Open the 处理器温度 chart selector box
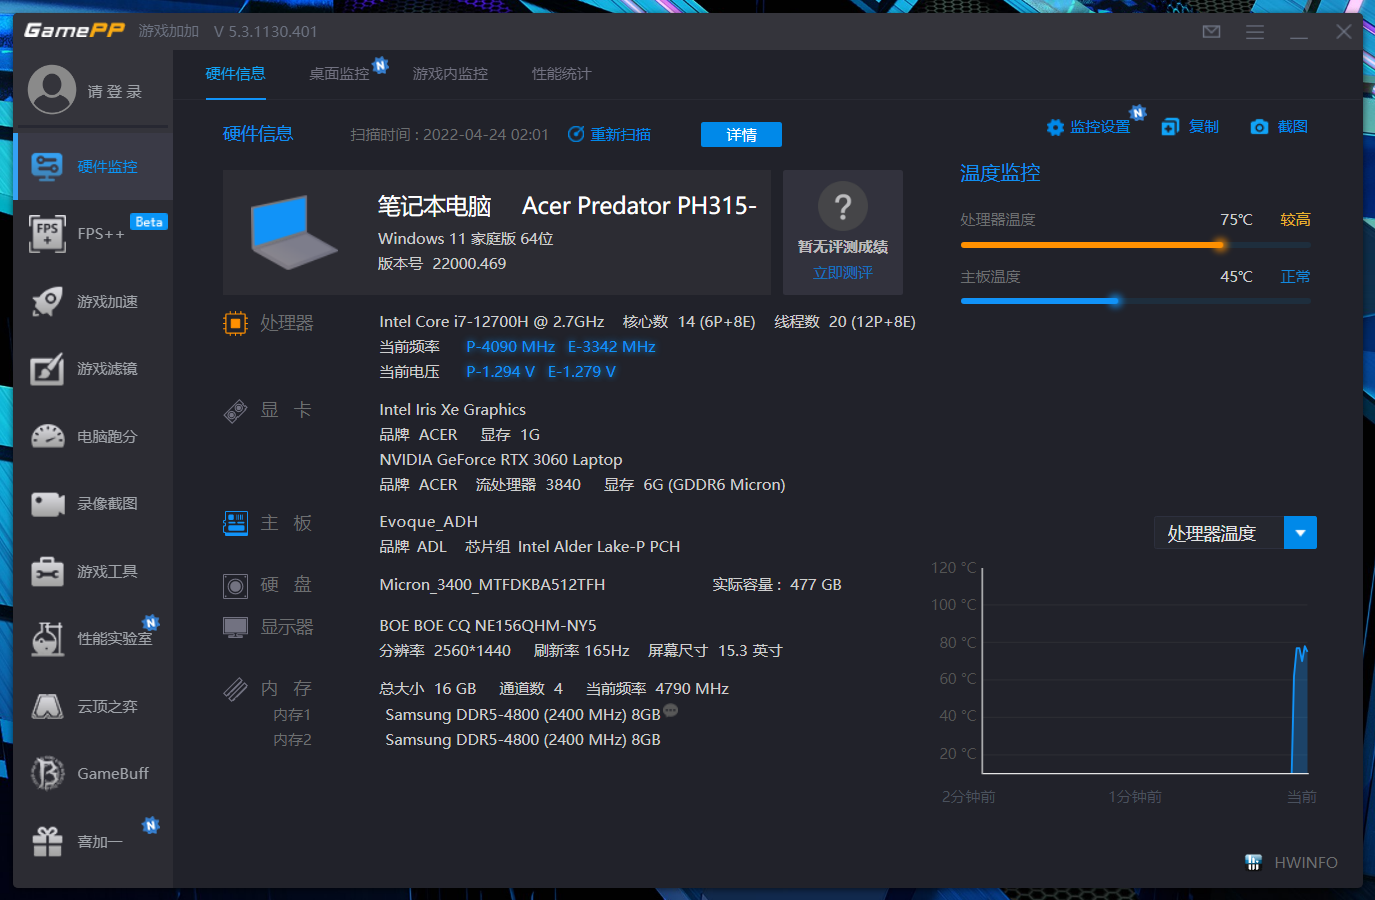The width and height of the screenshot is (1375, 900). click(x=1235, y=533)
